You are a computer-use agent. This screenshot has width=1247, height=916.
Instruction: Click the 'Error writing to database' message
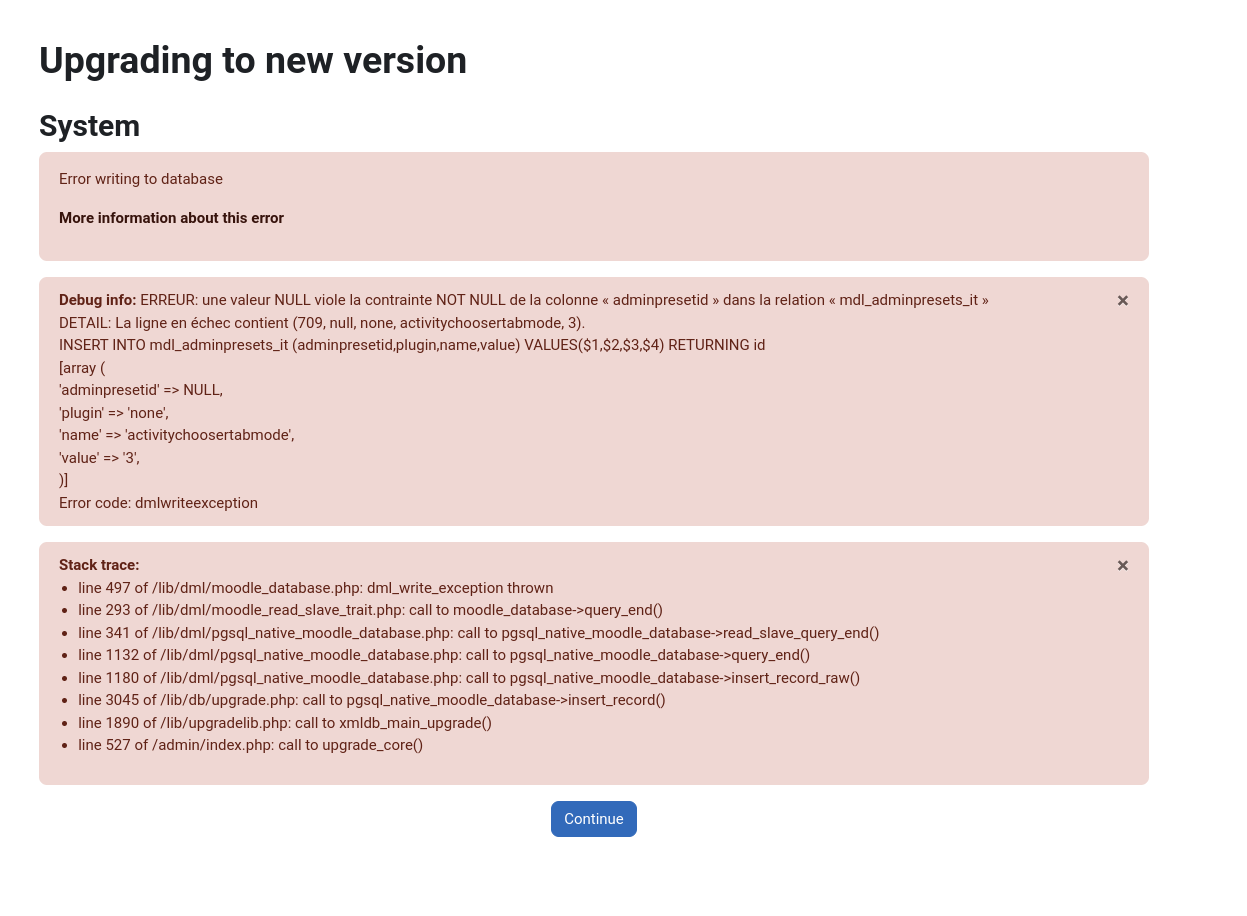141,179
